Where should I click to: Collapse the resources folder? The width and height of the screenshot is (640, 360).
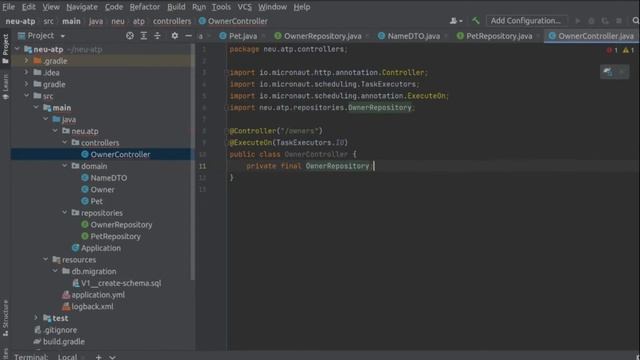tap(45, 260)
